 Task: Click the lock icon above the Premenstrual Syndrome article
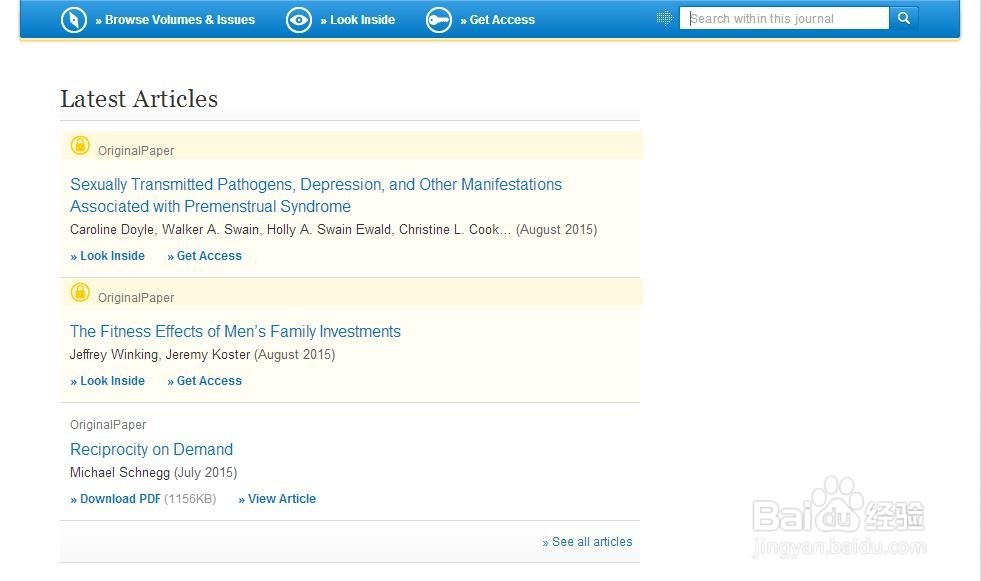[x=80, y=146]
